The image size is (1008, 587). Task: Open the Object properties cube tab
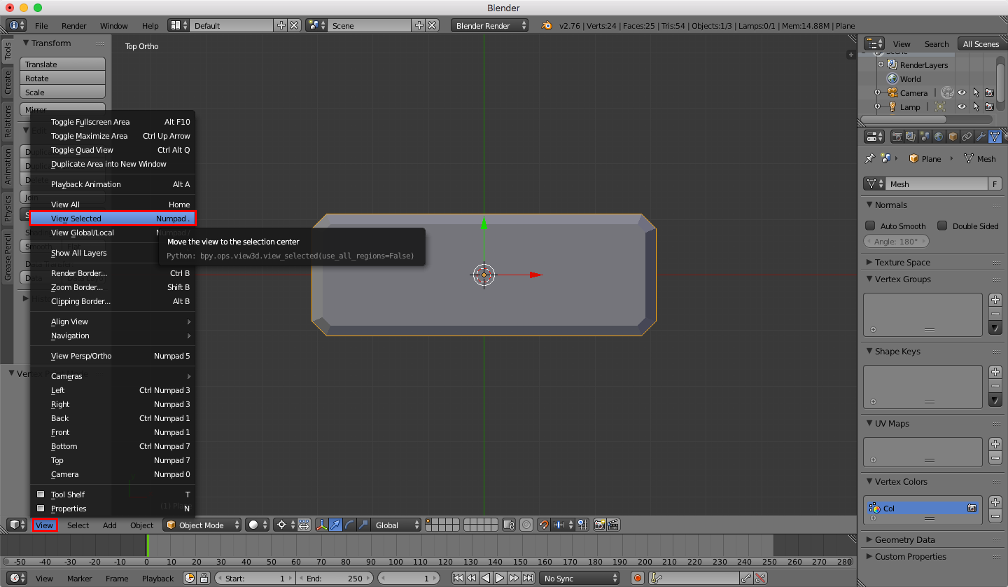point(953,137)
